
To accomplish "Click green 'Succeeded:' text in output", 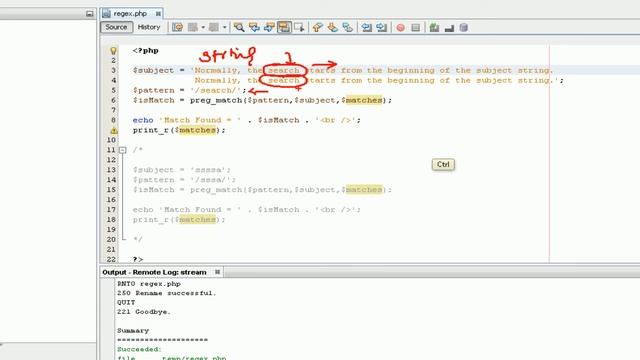I will point(139,349).
